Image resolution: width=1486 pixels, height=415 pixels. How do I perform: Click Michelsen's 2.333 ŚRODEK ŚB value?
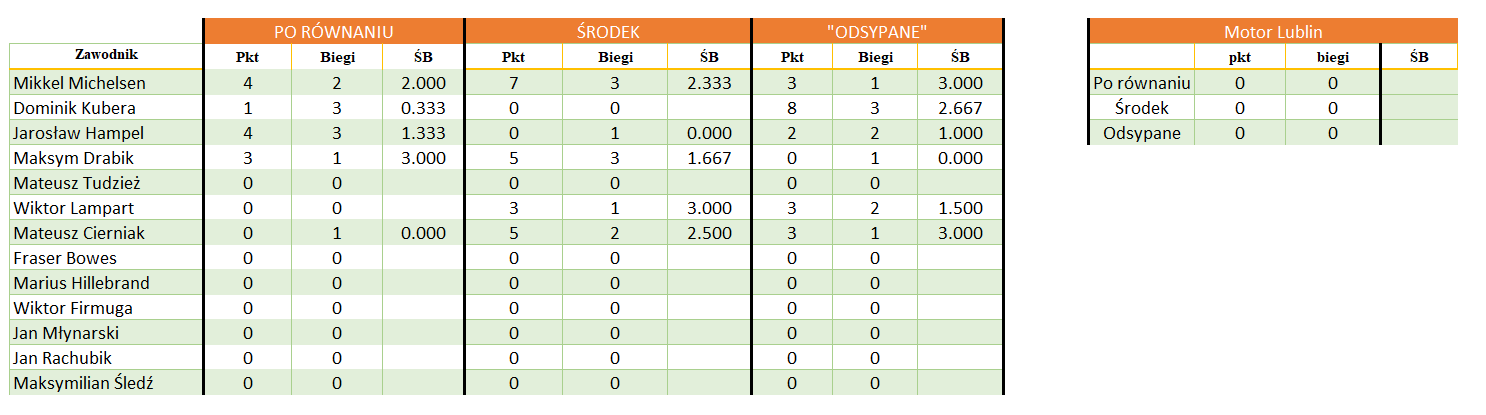click(x=708, y=83)
